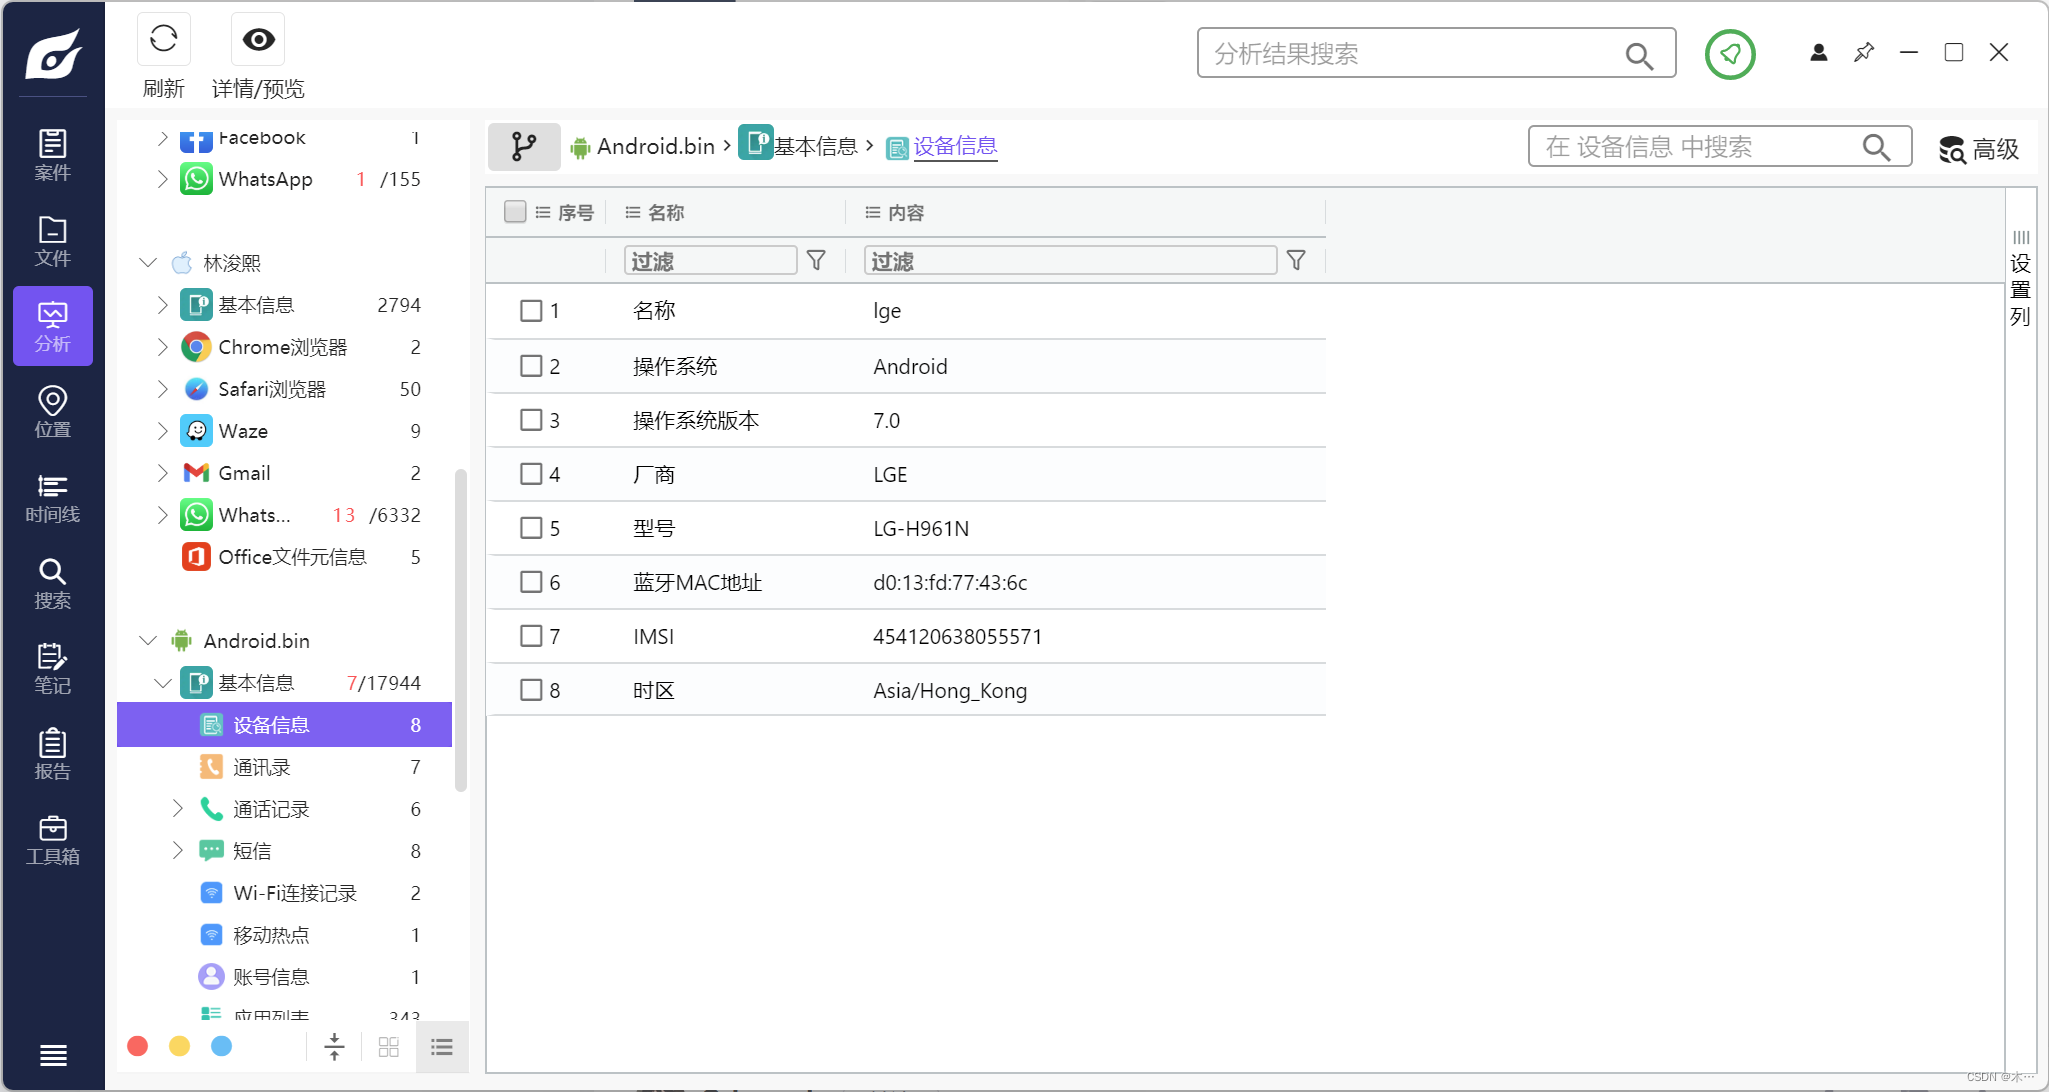Screen dimensions: 2049x1092
Task: Open the Details/Preview (详情/预览) eye icon
Action: [258, 40]
